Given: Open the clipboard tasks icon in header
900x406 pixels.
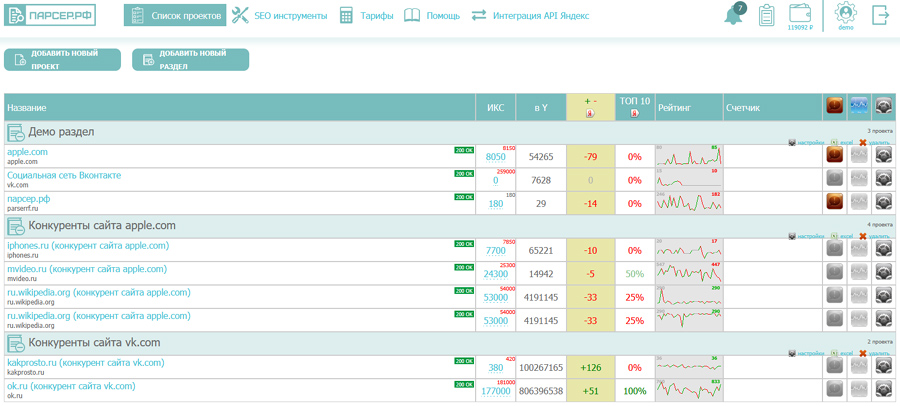Looking at the screenshot, I should pos(766,16).
